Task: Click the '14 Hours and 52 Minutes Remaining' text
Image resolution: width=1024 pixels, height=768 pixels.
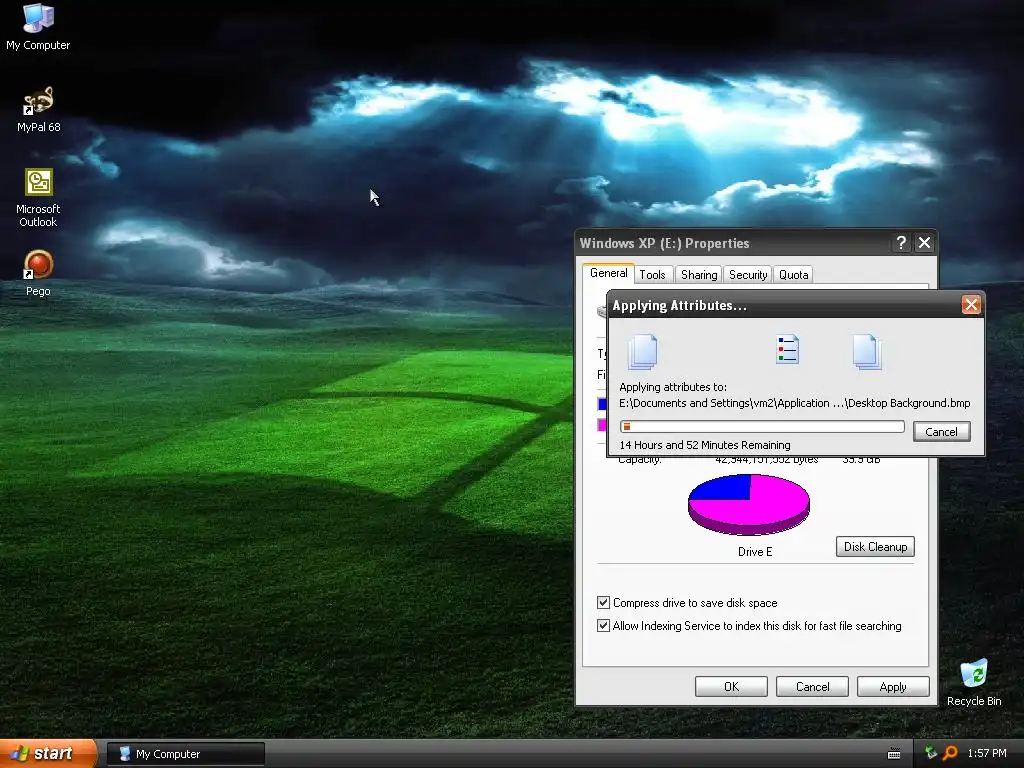Action: pyautogui.click(x=705, y=445)
